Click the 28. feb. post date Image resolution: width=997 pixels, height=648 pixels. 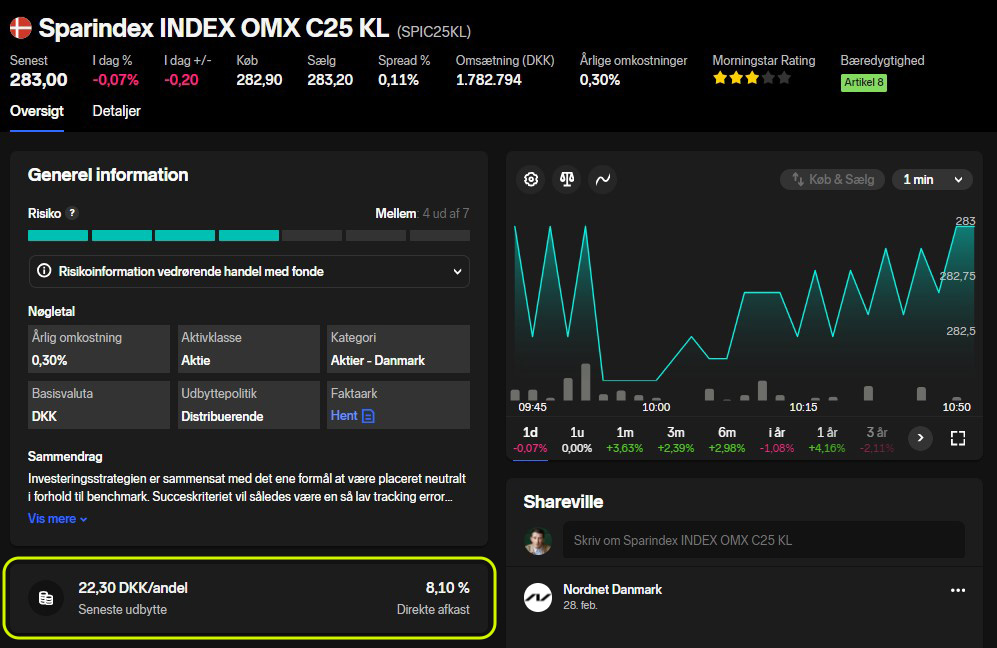(580, 605)
